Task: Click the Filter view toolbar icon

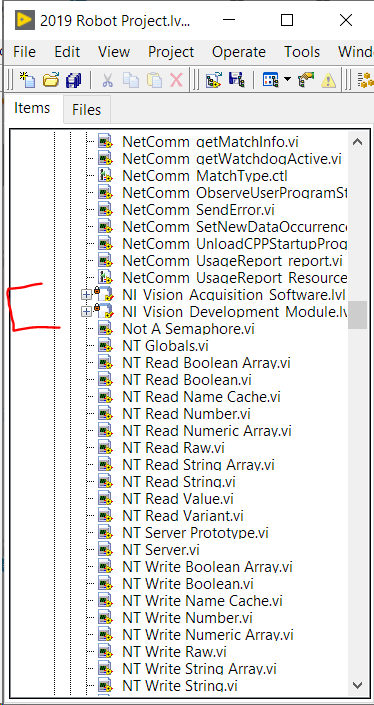Action: [x=270, y=81]
